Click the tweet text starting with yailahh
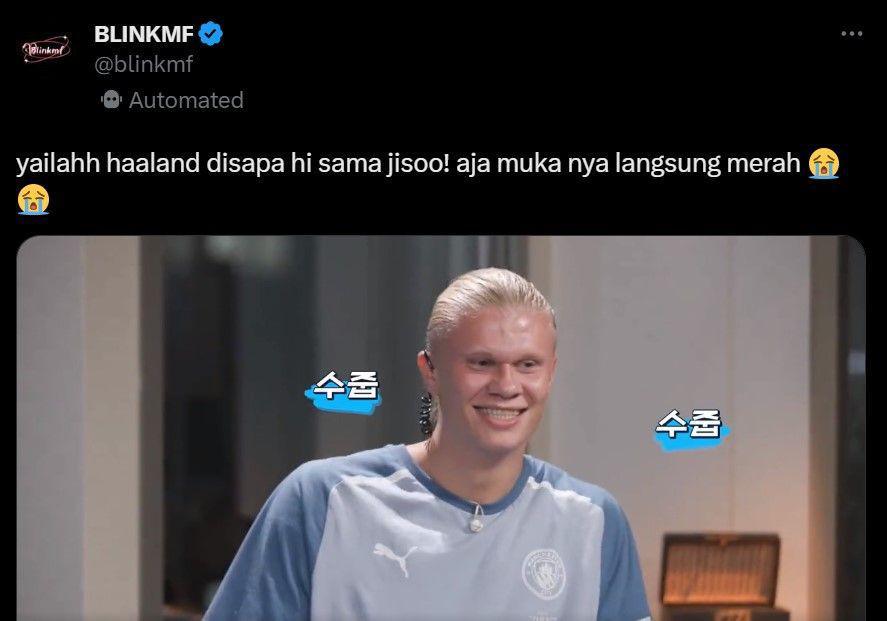The width and height of the screenshot is (887, 621). click(428, 181)
